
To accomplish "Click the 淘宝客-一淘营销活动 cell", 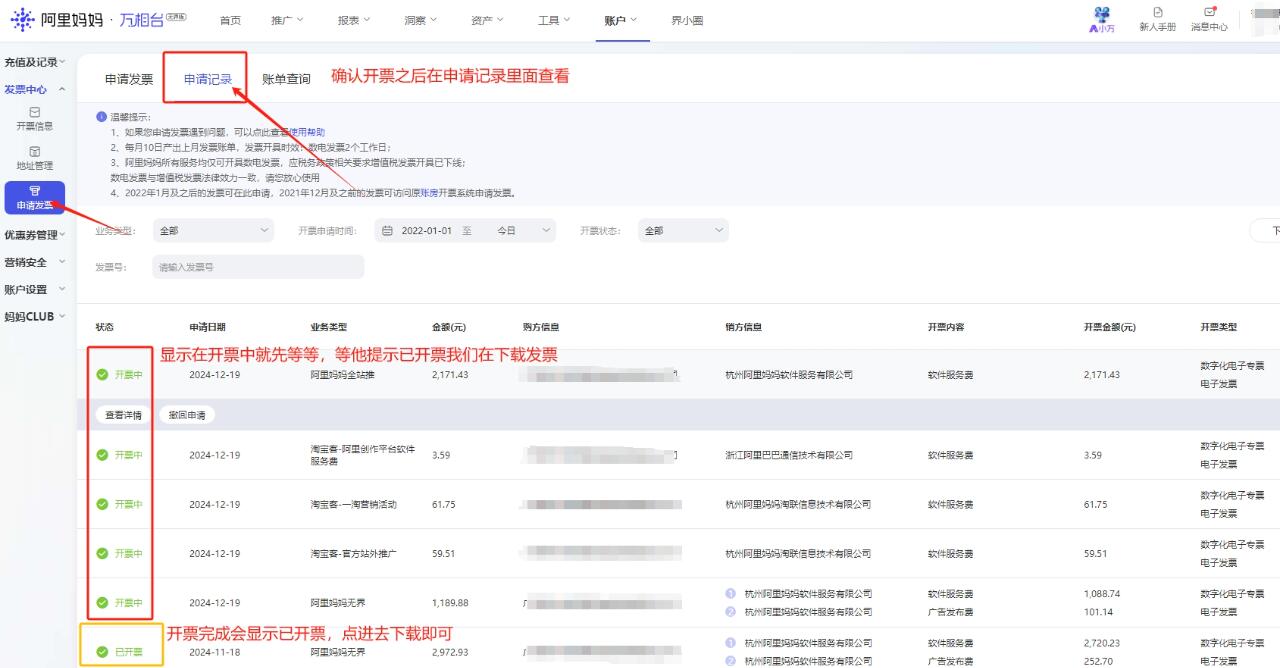I will [354, 504].
